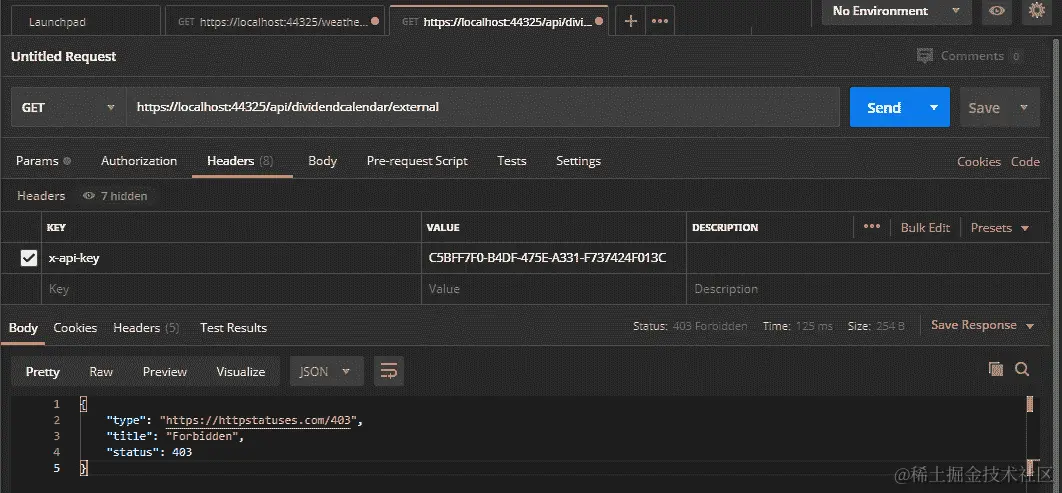Click the Comments speech bubble icon
Screen dimensions: 1062x493
click(x=925, y=56)
